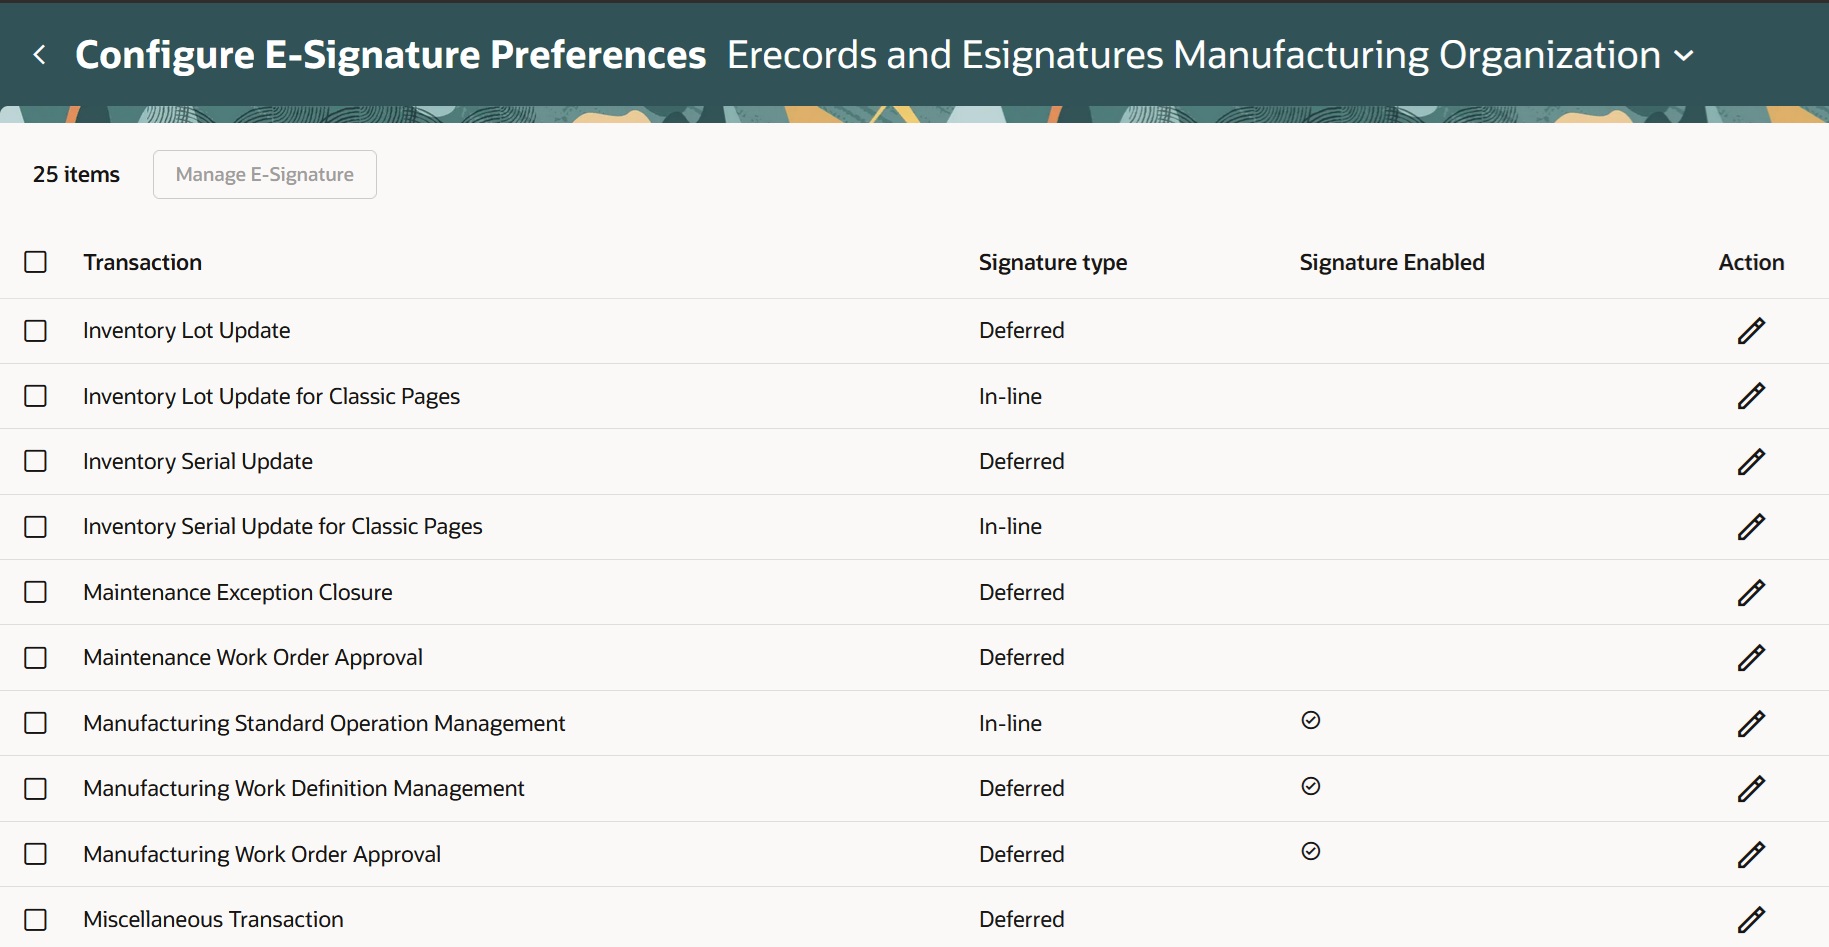This screenshot has height=947, width=1829.
Task: Click the enabled checkmark for Manufacturing Work Order Approval
Action: [x=1311, y=851]
